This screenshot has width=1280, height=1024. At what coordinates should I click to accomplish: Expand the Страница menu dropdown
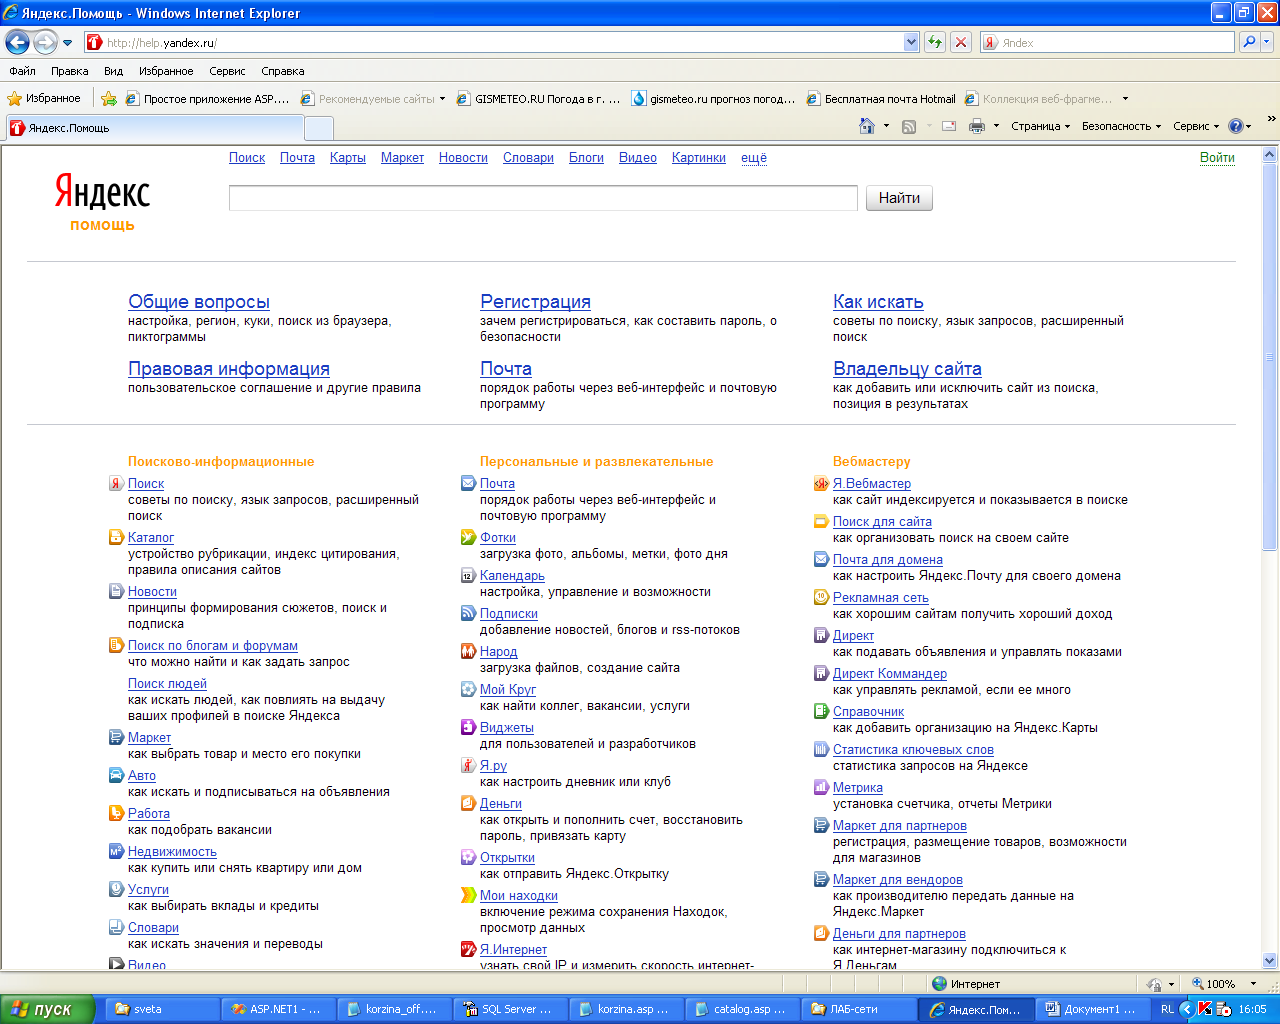1067,127
